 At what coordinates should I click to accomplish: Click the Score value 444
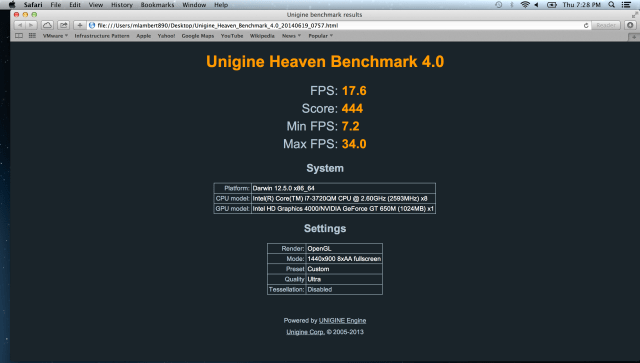tap(352, 109)
